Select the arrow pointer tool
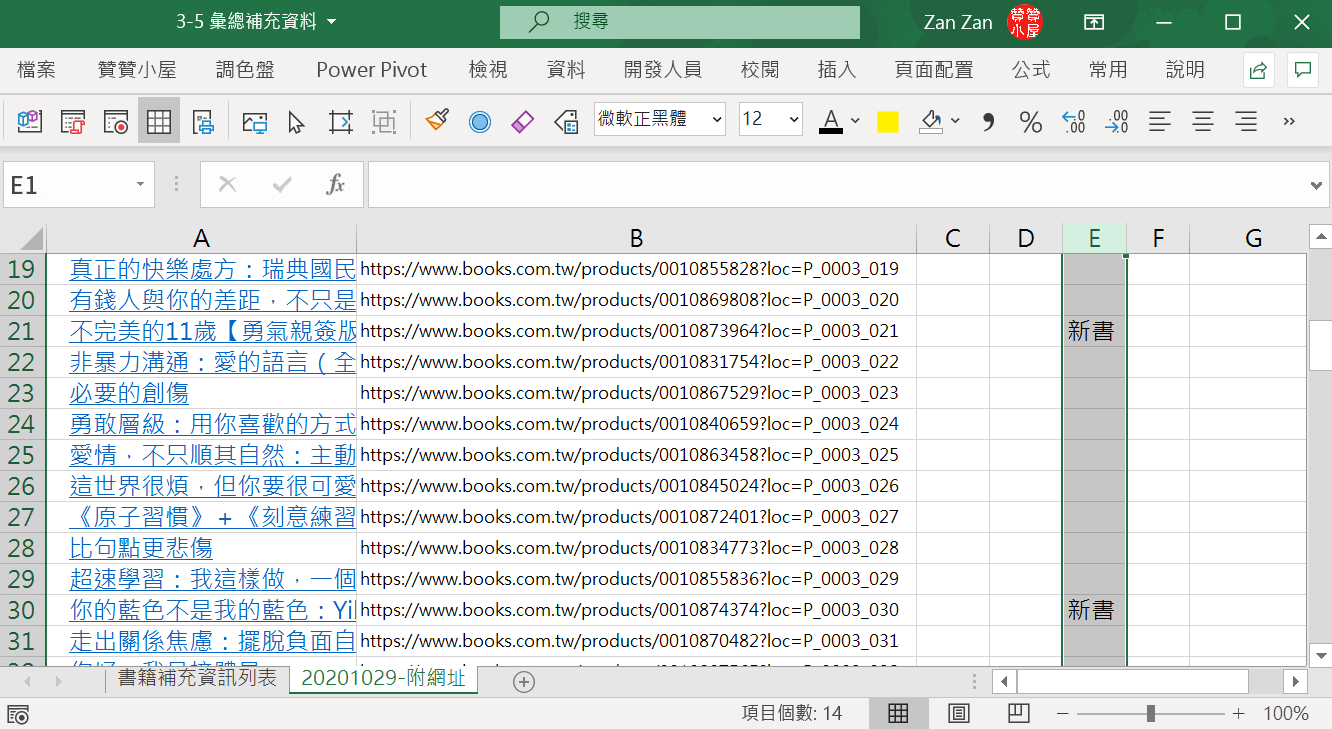This screenshot has height=729, width=1332. 297,121
